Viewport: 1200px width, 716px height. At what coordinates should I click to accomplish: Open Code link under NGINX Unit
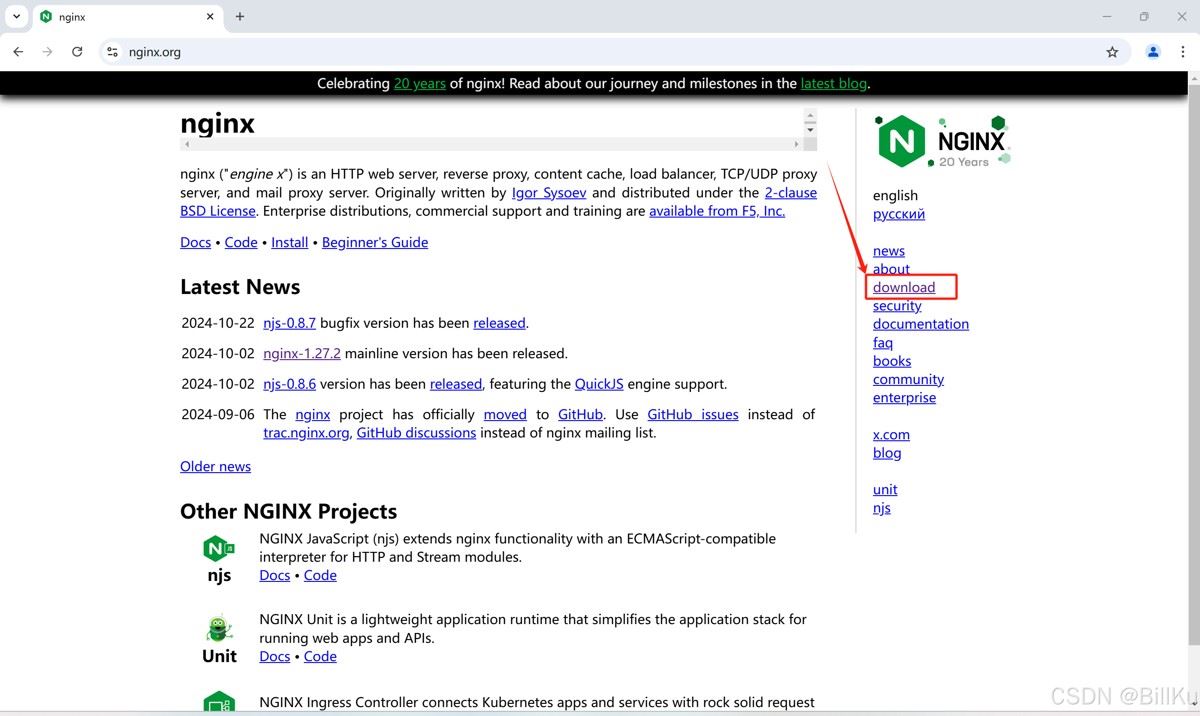[x=320, y=656]
